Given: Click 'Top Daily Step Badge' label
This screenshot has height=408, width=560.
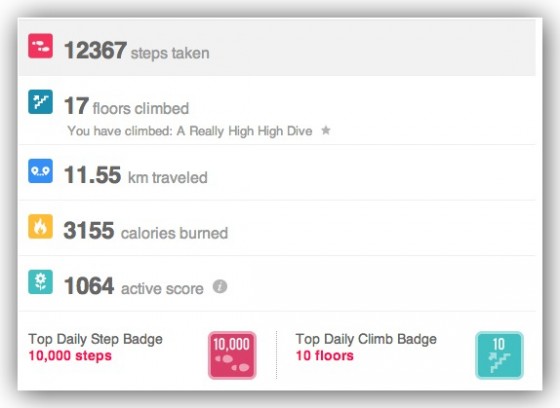Looking at the screenshot, I should (95, 339).
